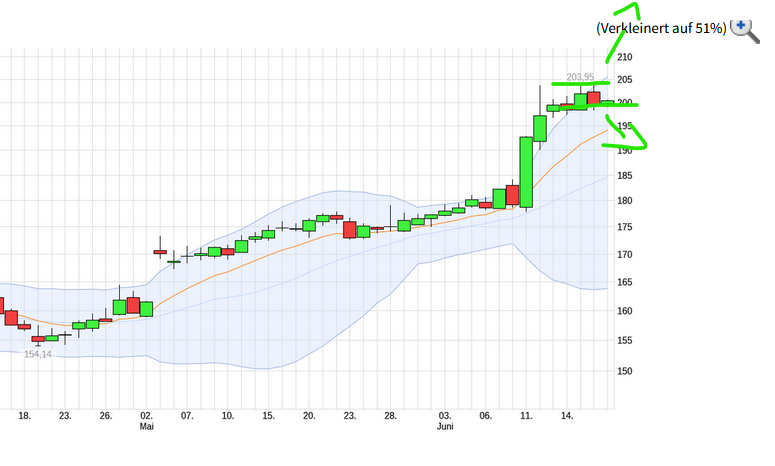Click the 'Juni' month label

pyautogui.click(x=445, y=426)
